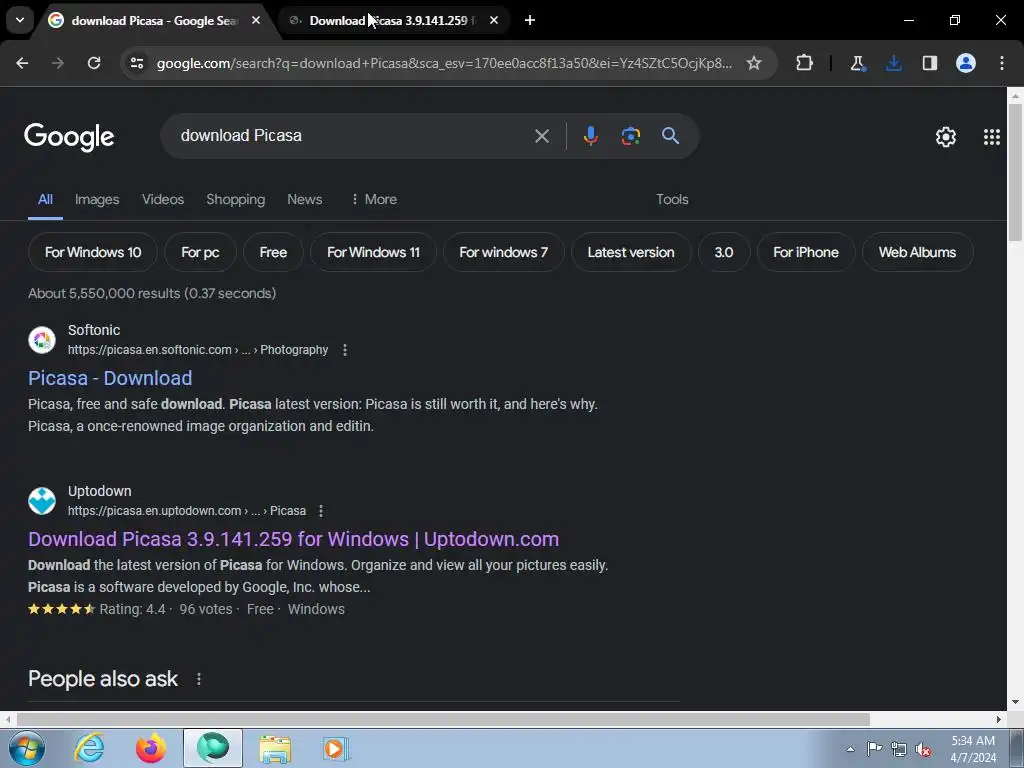Open the taskbar clock 5:34 AM
This screenshot has width=1024, height=768.
(x=973, y=749)
